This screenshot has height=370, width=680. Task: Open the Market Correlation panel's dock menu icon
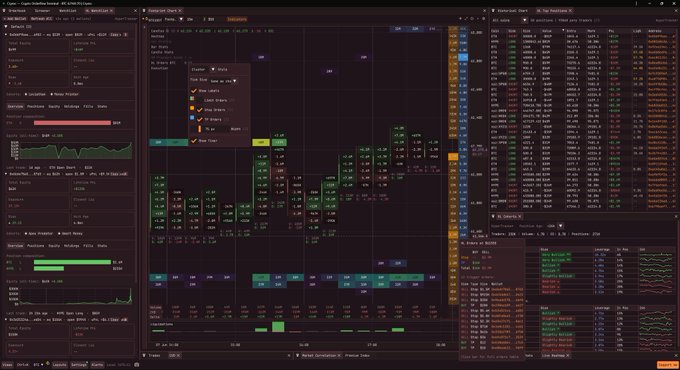pyautogui.click(x=298, y=355)
